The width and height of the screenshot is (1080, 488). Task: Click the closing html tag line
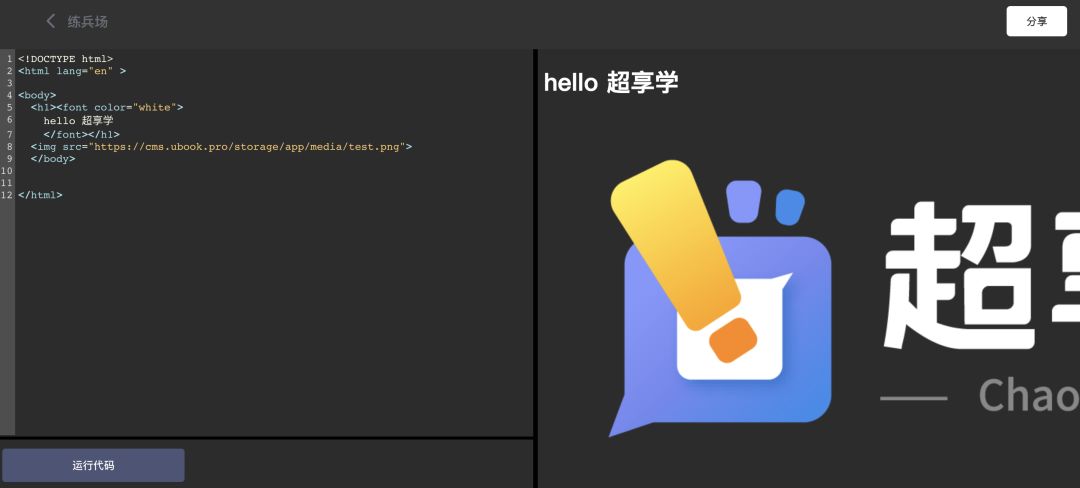tap(40, 195)
